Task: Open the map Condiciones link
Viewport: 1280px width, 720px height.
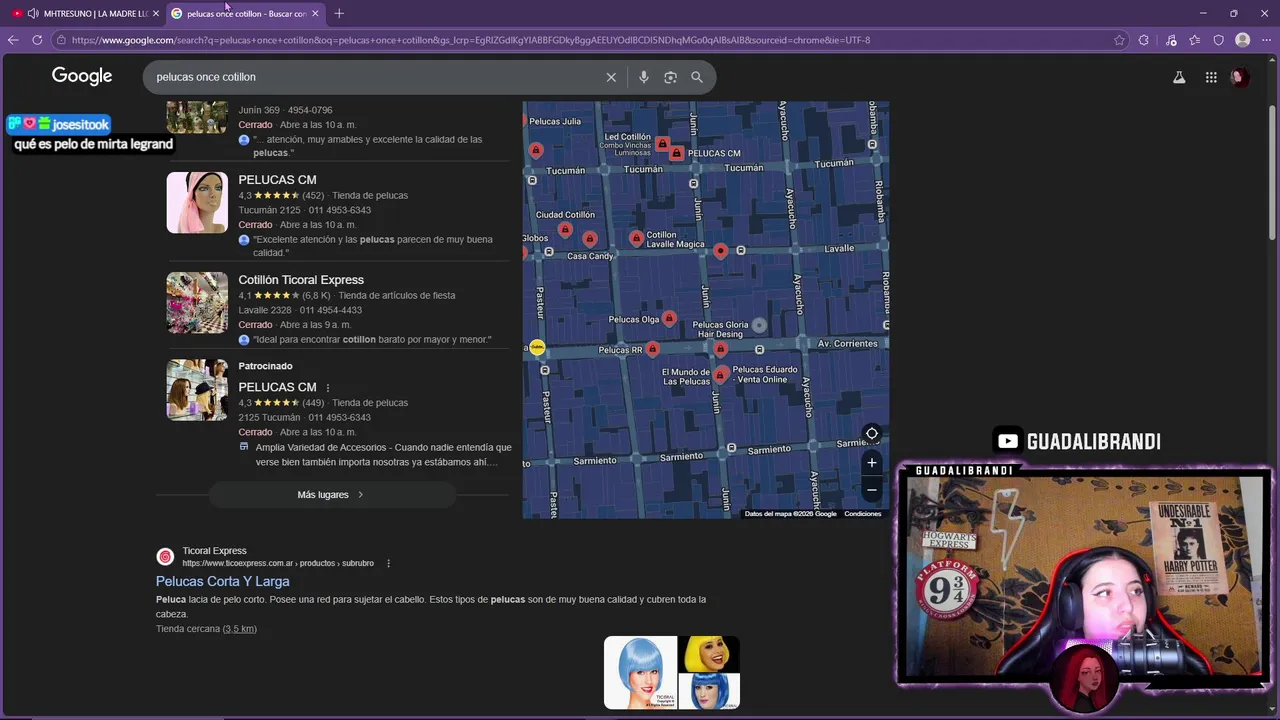Action: coord(863,514)
